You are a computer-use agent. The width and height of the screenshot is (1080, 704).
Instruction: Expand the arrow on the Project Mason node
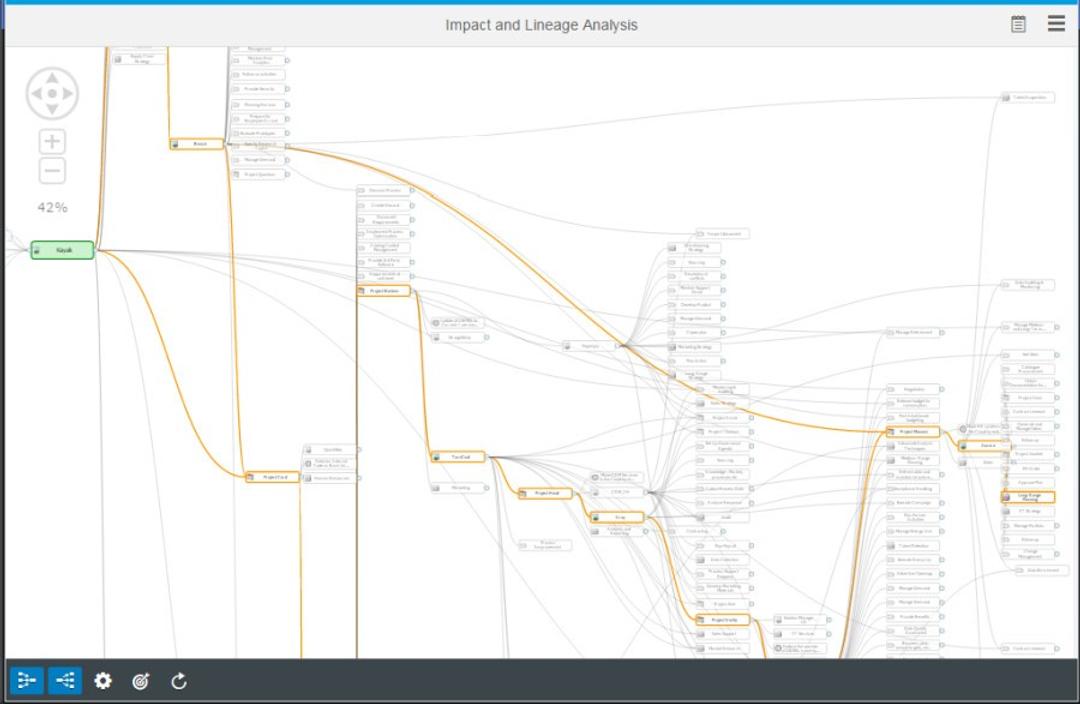point(941,432)
